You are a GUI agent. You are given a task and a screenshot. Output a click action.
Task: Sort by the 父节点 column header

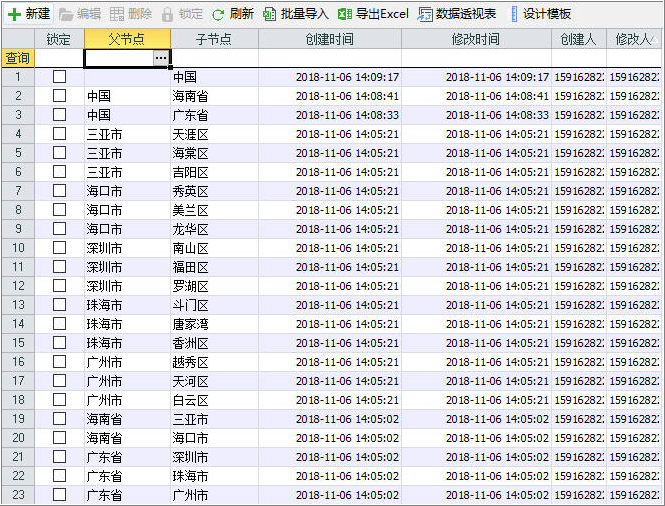point(127,39)
